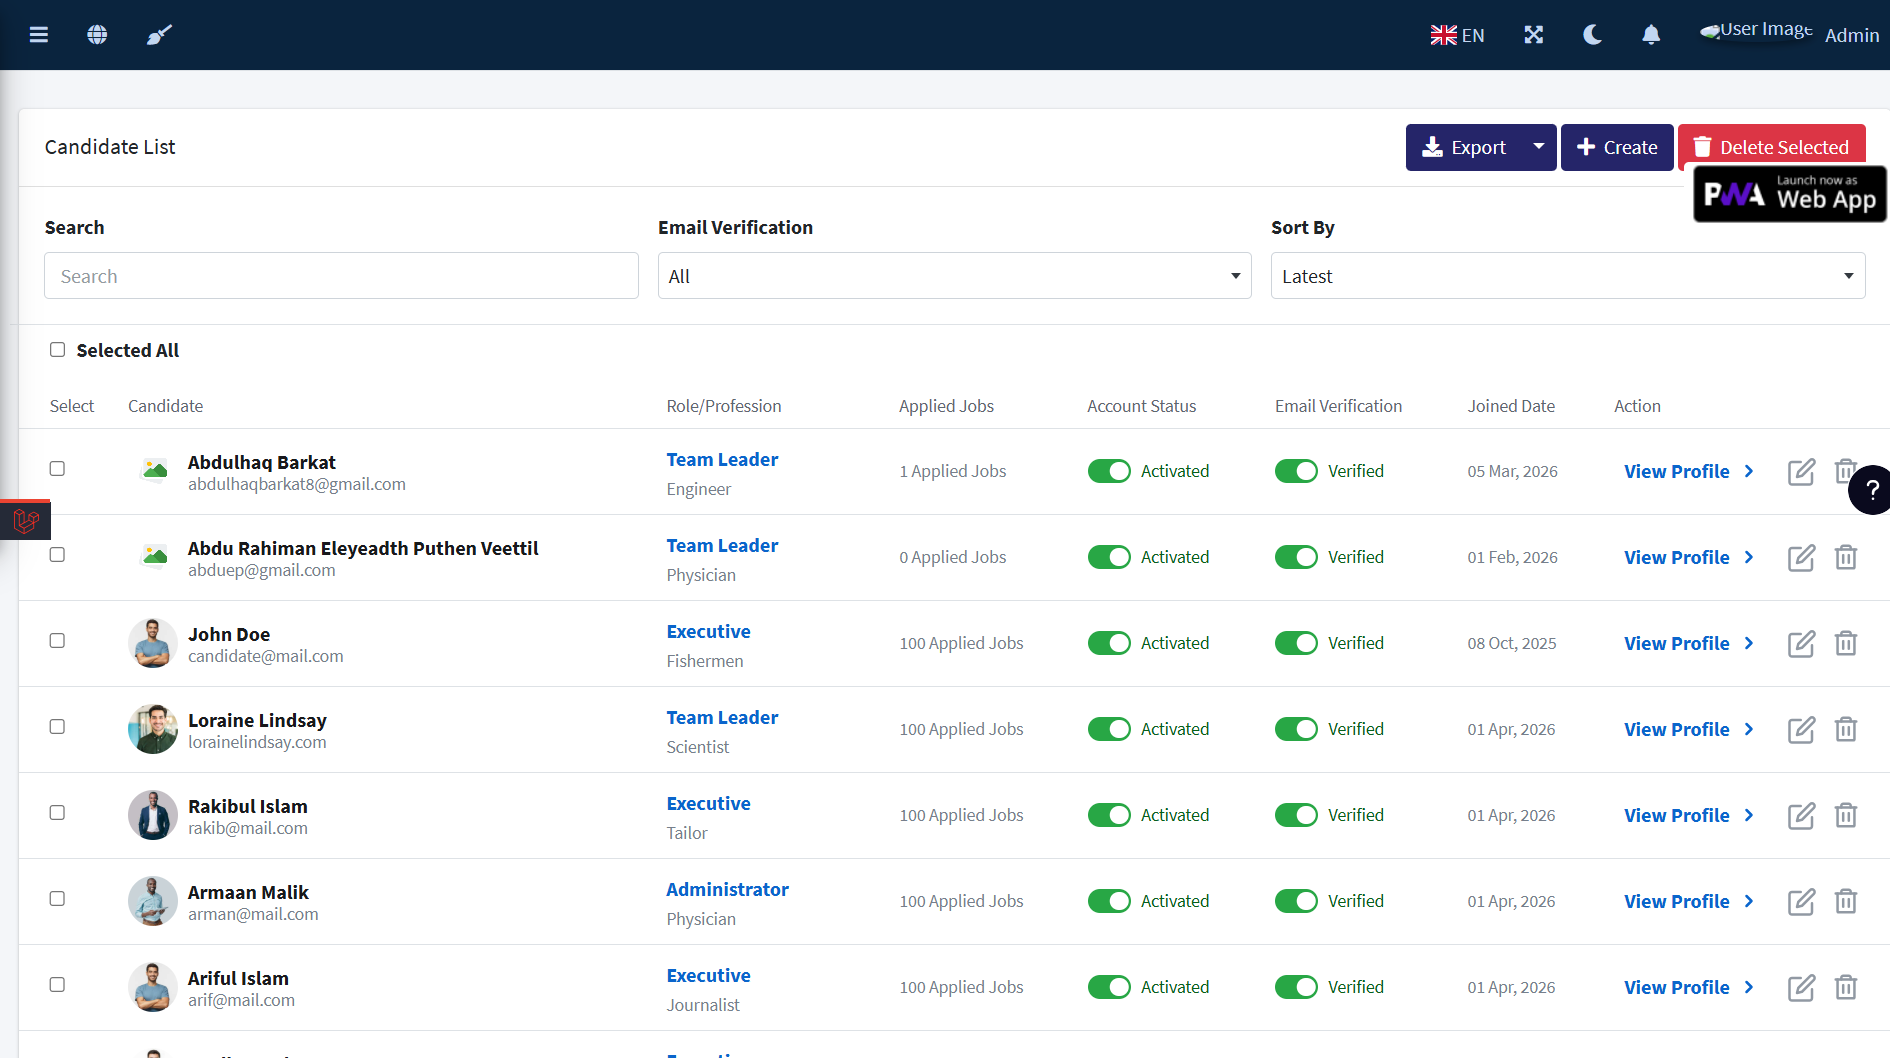Open the EN language menu

coord(1457,35)
